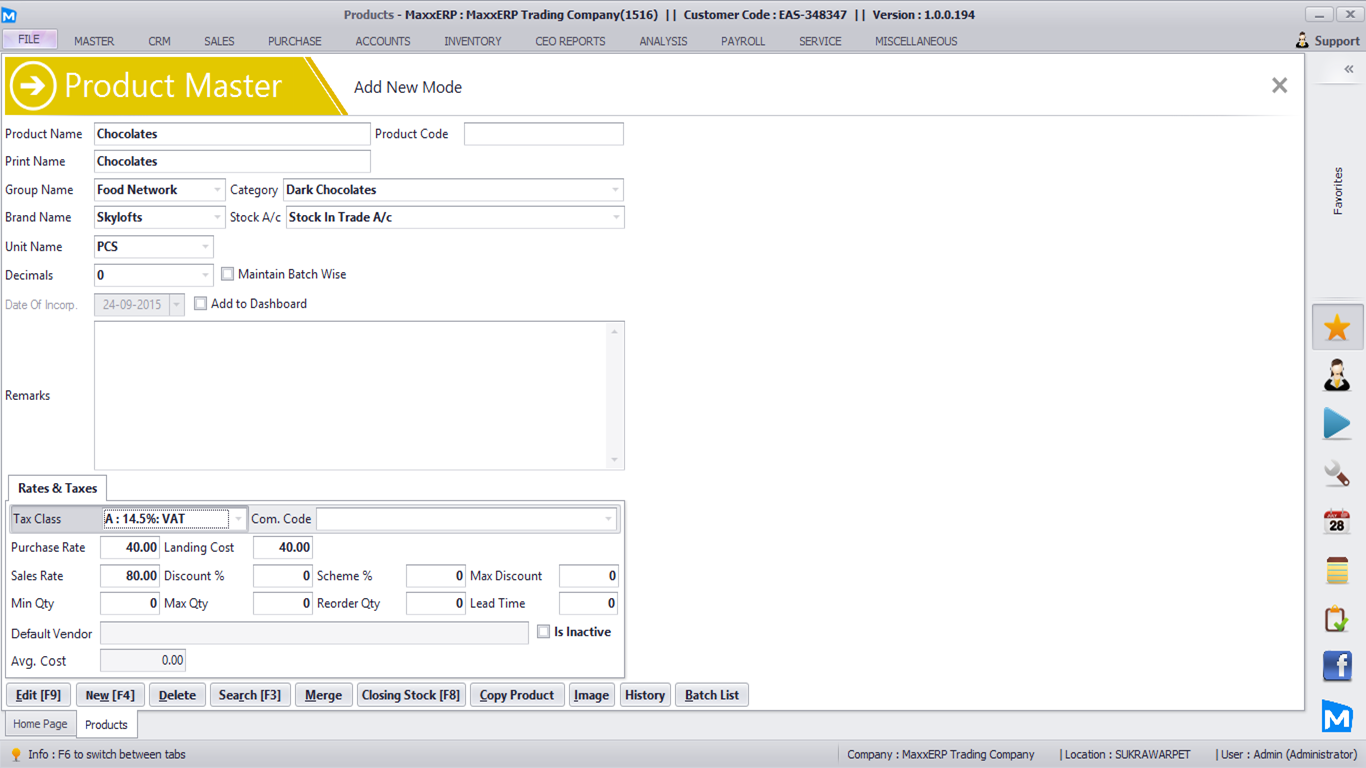Click the blue play arrow icon
The image size is (1366, 768).
coord(1337,424)
